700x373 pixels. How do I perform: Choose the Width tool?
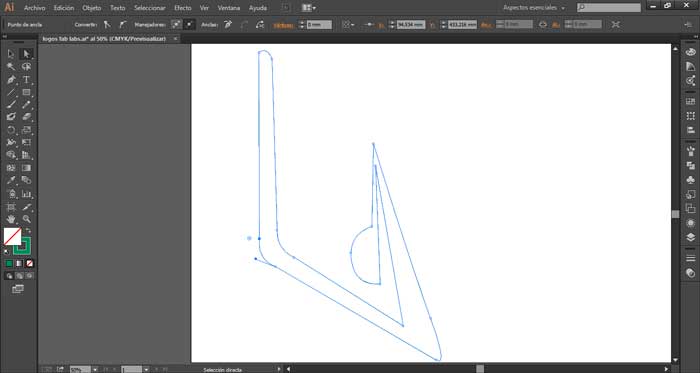click(11, 142)
